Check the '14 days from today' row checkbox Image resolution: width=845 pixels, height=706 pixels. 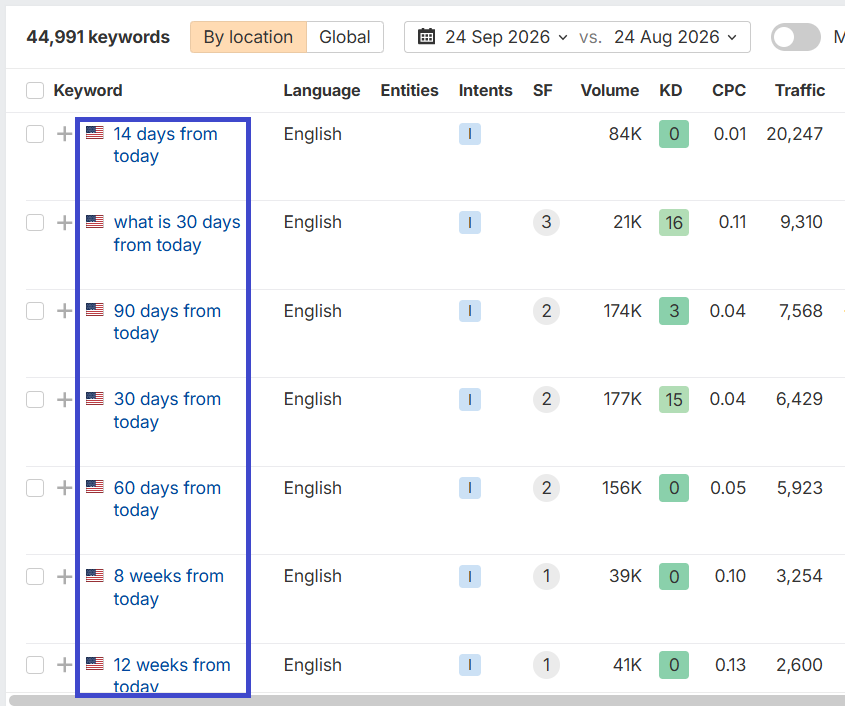35,134
